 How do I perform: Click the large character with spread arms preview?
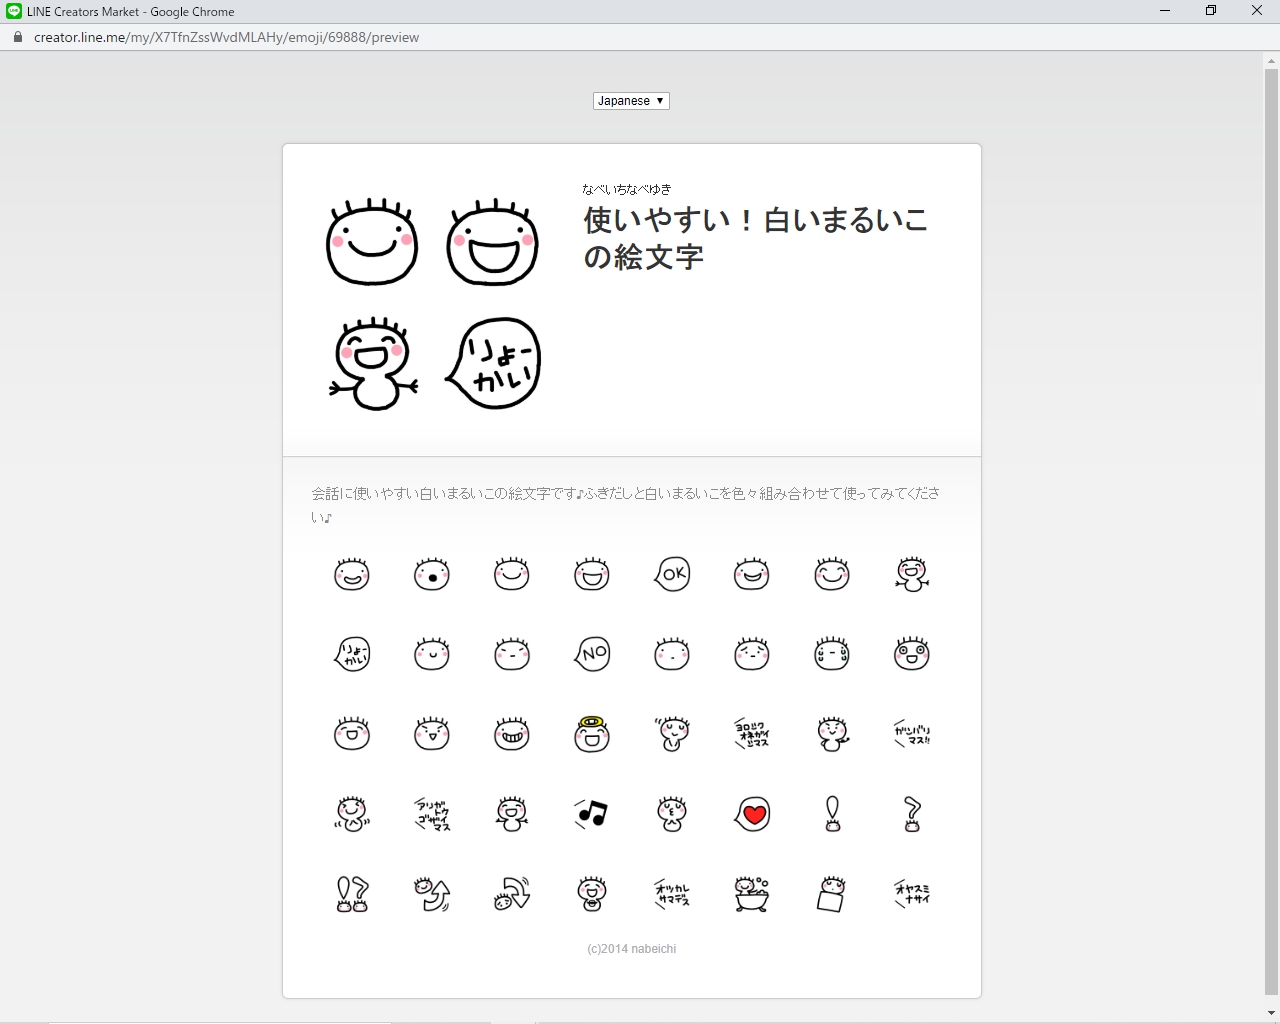point(372,363)
